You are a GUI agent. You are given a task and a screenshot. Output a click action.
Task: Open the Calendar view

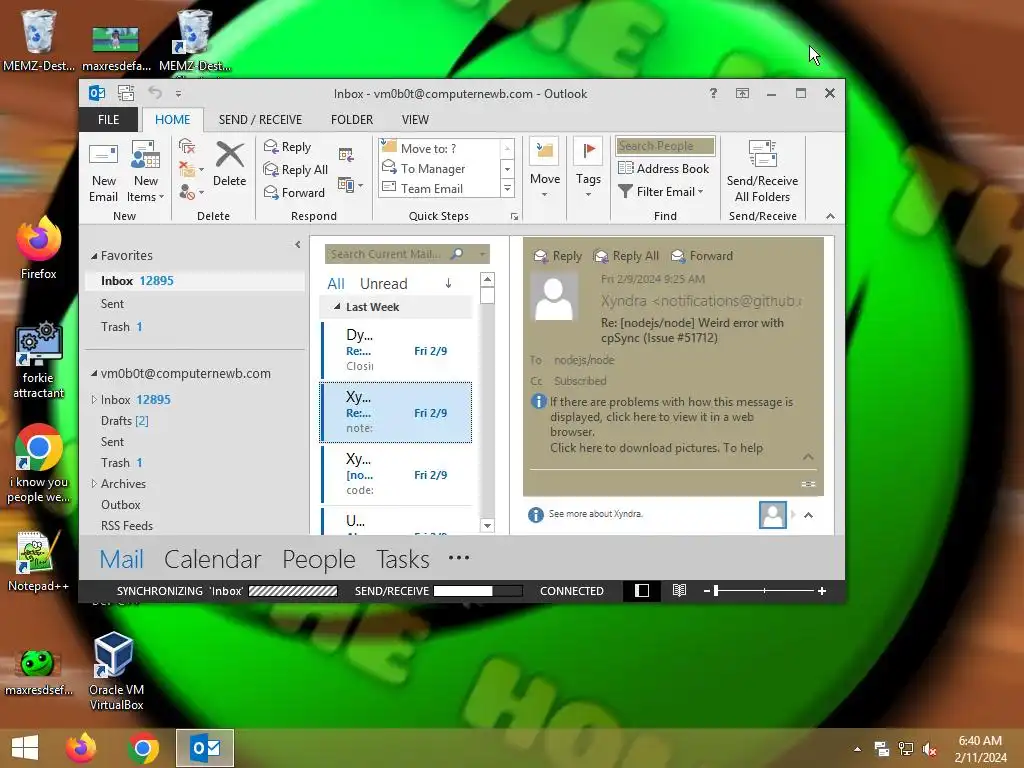point(212,559)
